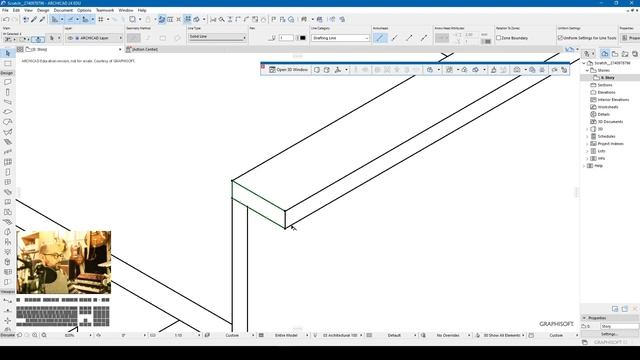The image size is (640, 360).
Task: Click the View Map icon in Navigator
Action: 615,53
